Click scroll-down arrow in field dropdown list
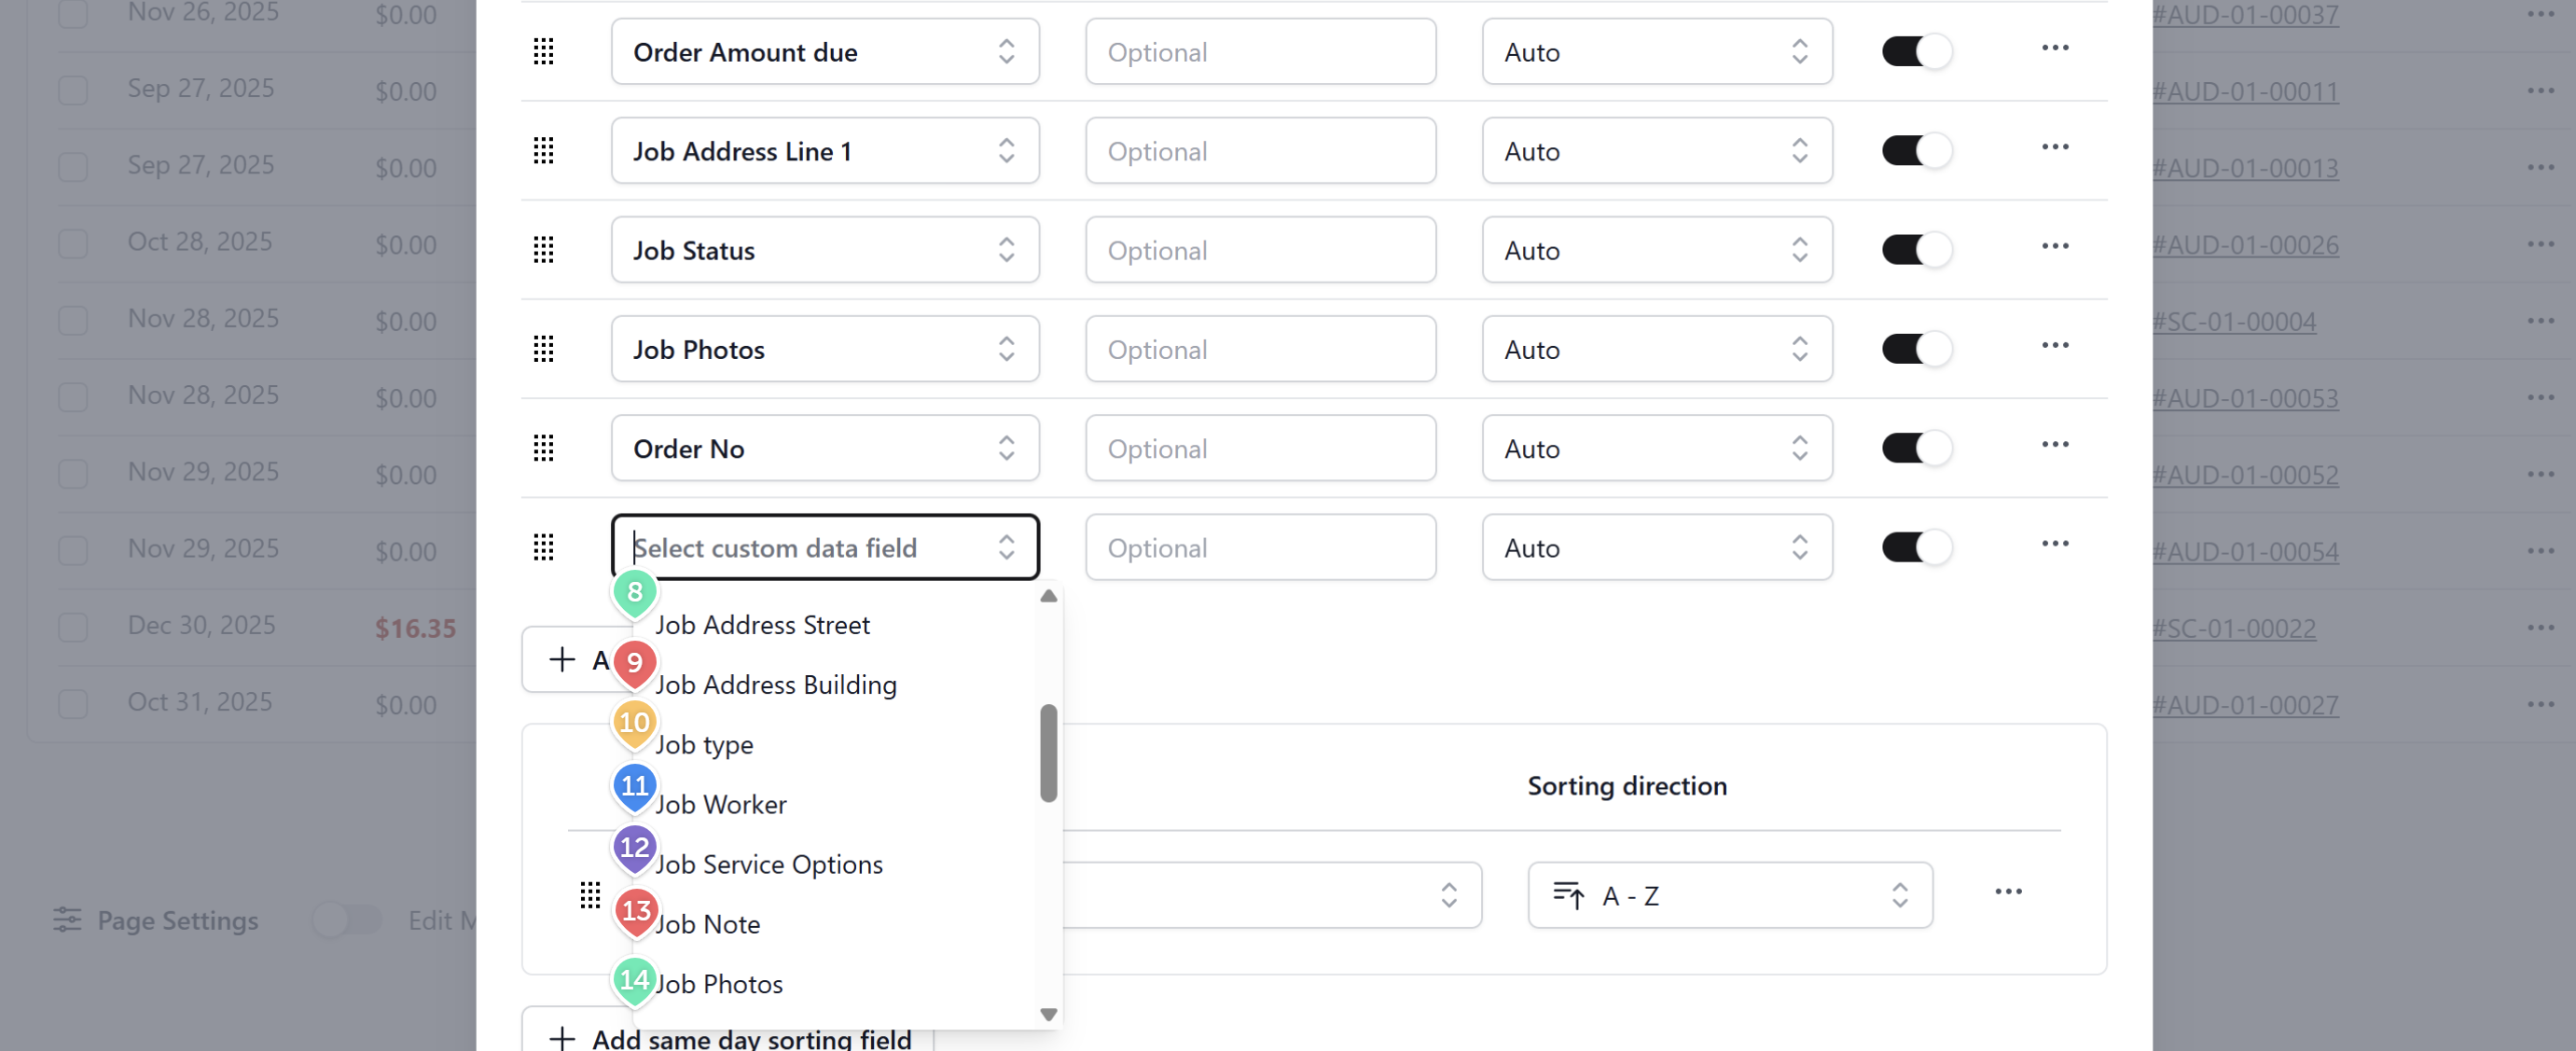The height and width of the screenshot is (1051, 2576). [x=1048, y=1014]
